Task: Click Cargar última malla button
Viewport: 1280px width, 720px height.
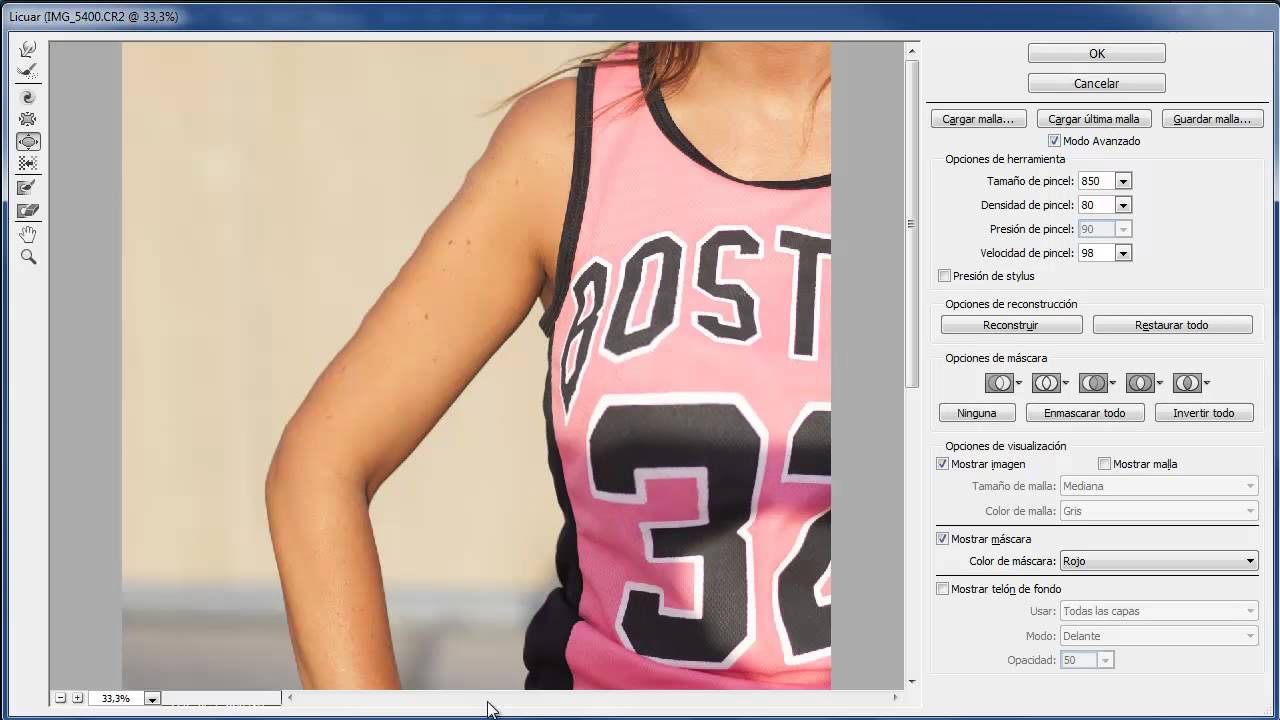Action: 1094,119
